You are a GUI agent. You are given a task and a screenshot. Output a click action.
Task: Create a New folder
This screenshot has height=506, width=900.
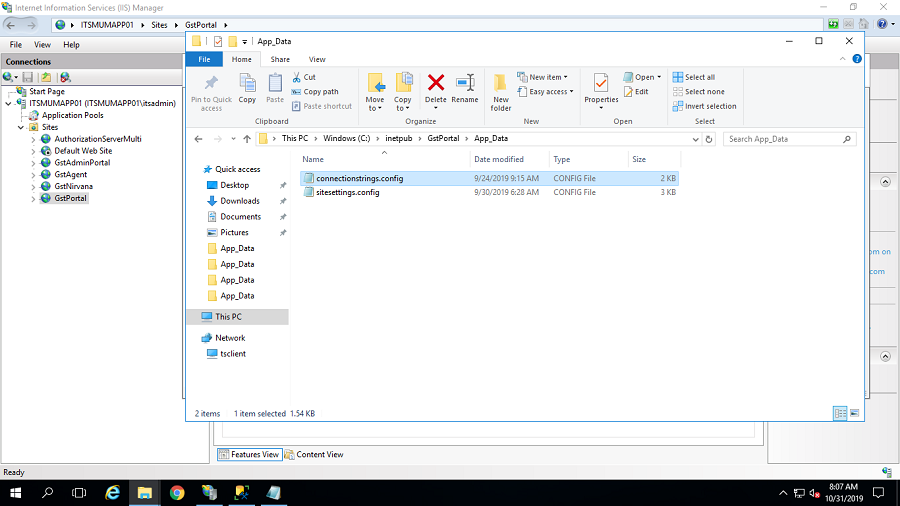tap(501, 92)
